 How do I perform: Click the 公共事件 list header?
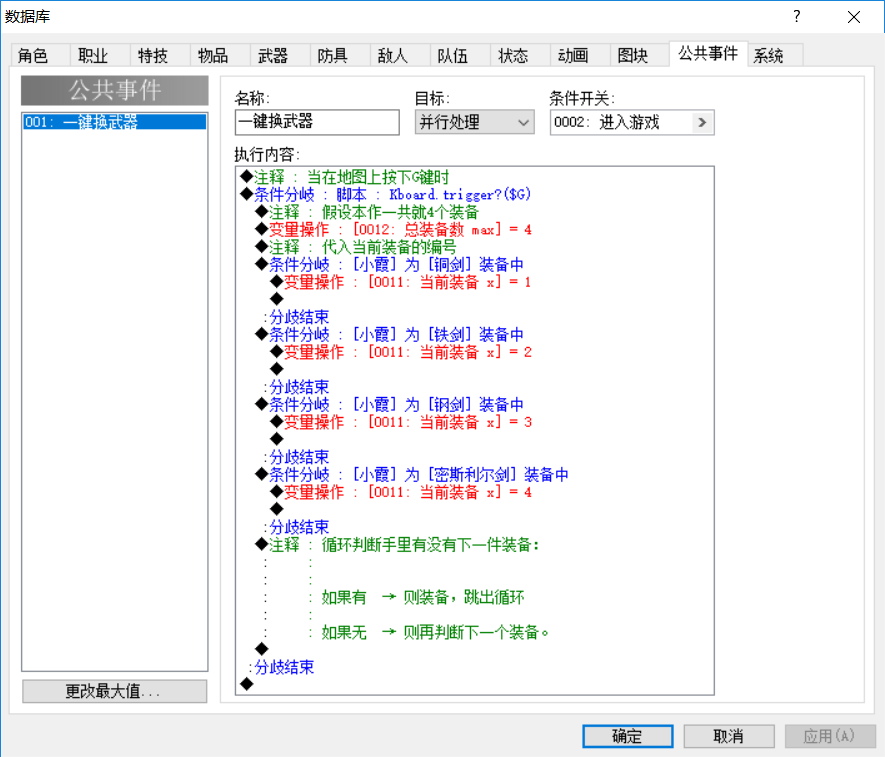[115, 90]
